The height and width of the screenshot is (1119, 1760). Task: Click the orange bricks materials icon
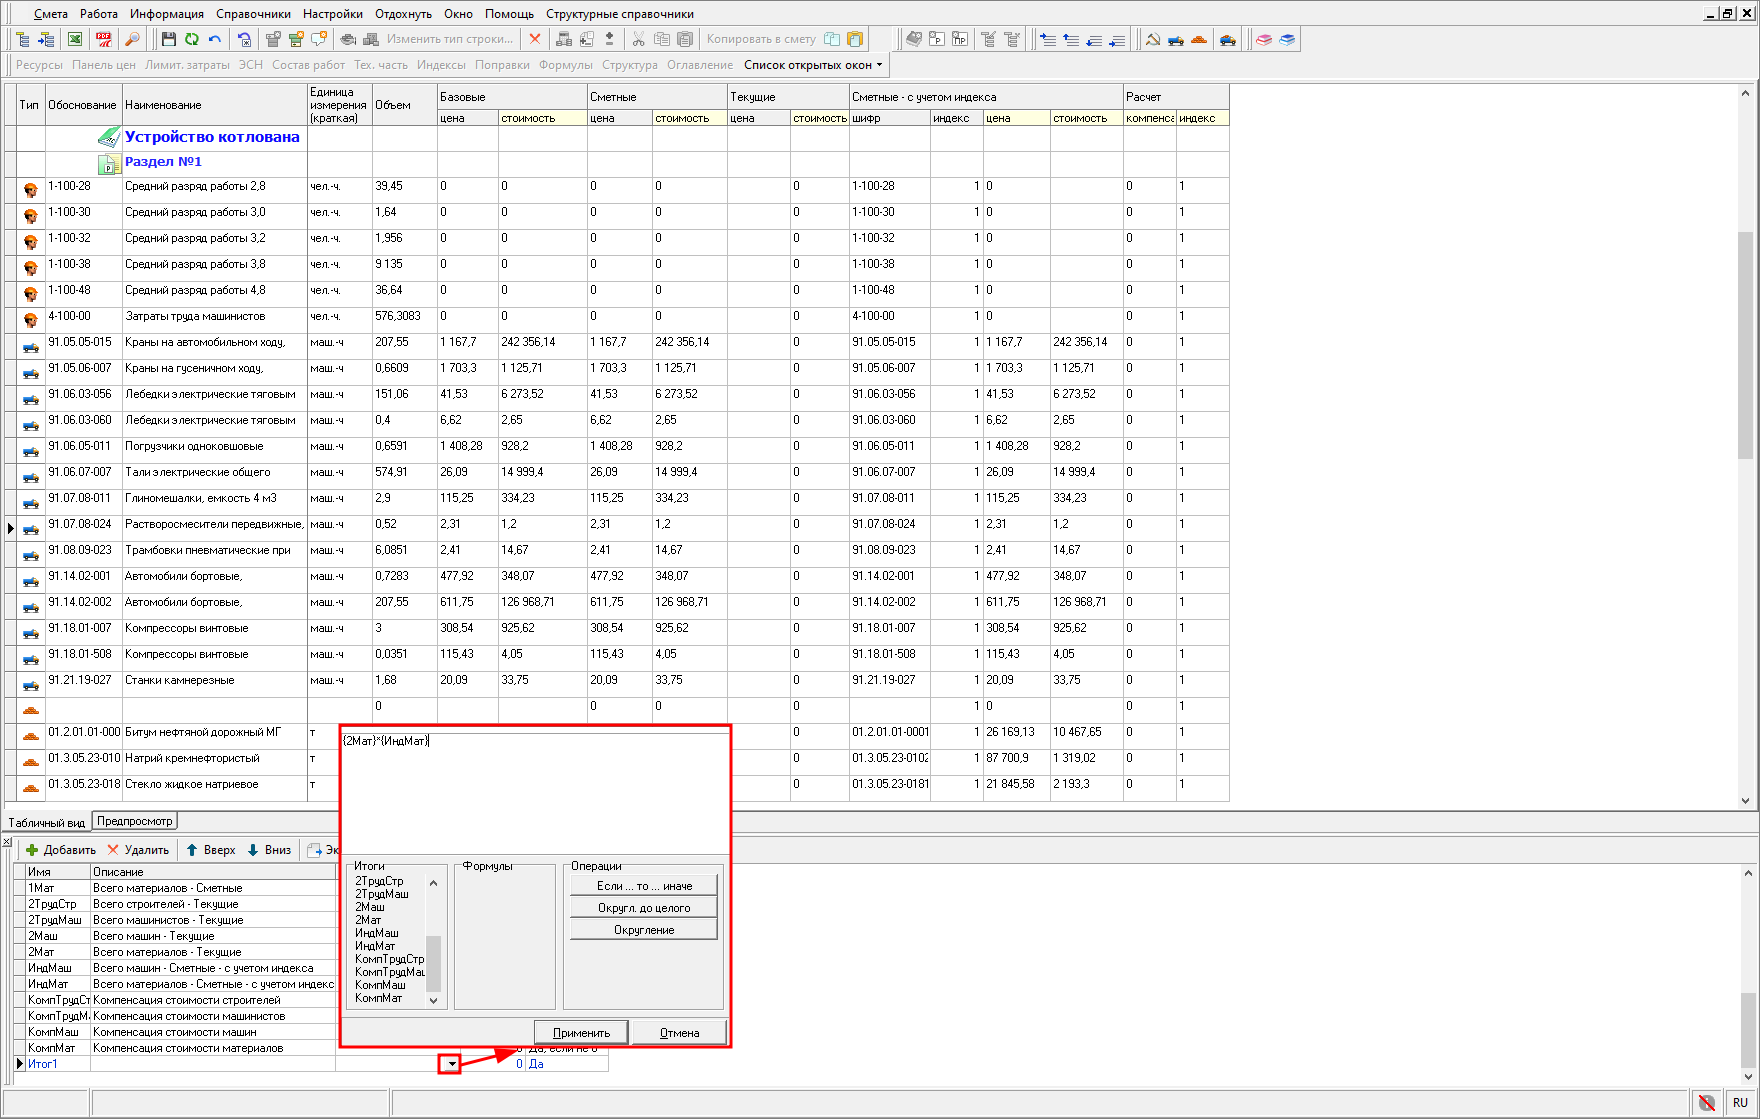[1199, 39]
